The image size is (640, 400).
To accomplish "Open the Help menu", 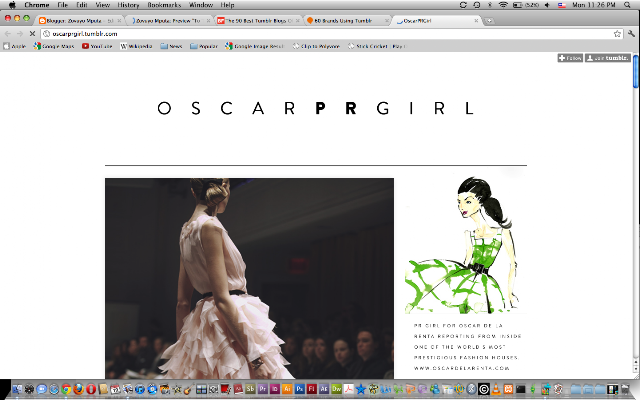I will [x=227, y=5].
